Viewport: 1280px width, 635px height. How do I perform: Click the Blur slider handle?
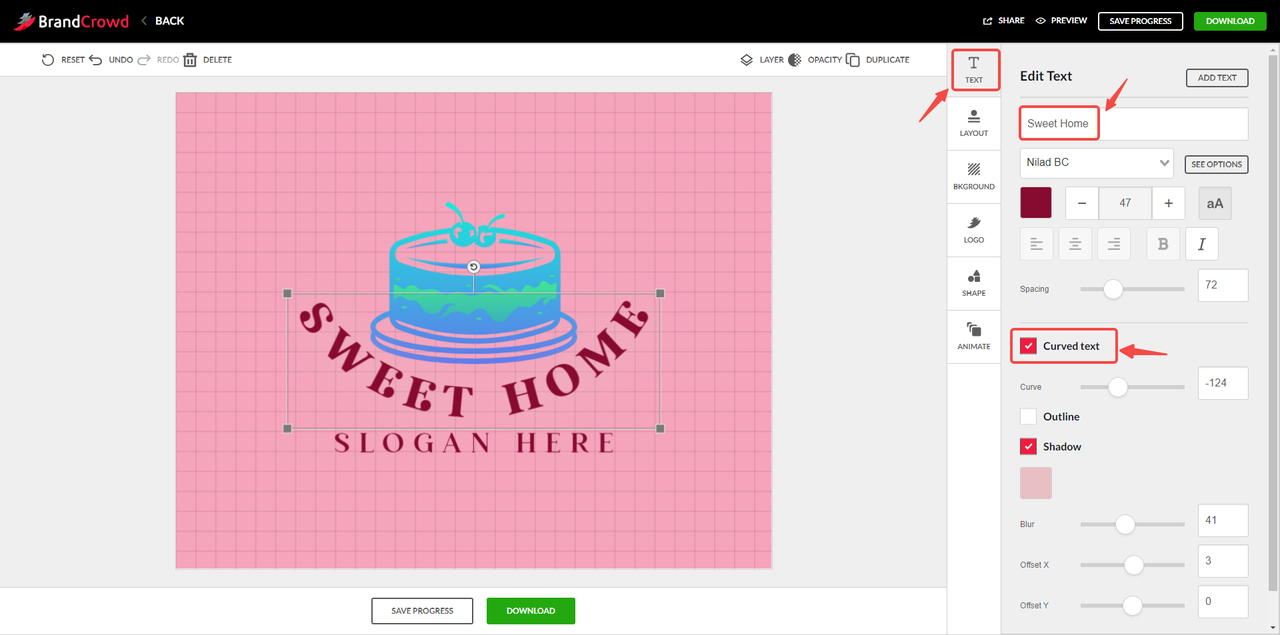[1125, 524]
